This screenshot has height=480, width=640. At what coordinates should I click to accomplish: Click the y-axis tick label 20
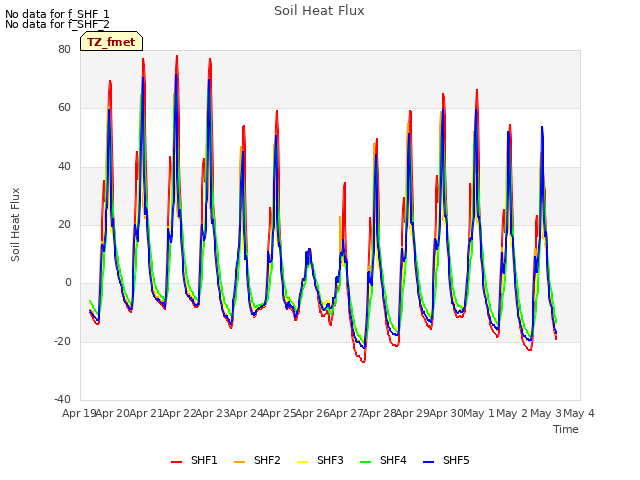click(64, 224)
